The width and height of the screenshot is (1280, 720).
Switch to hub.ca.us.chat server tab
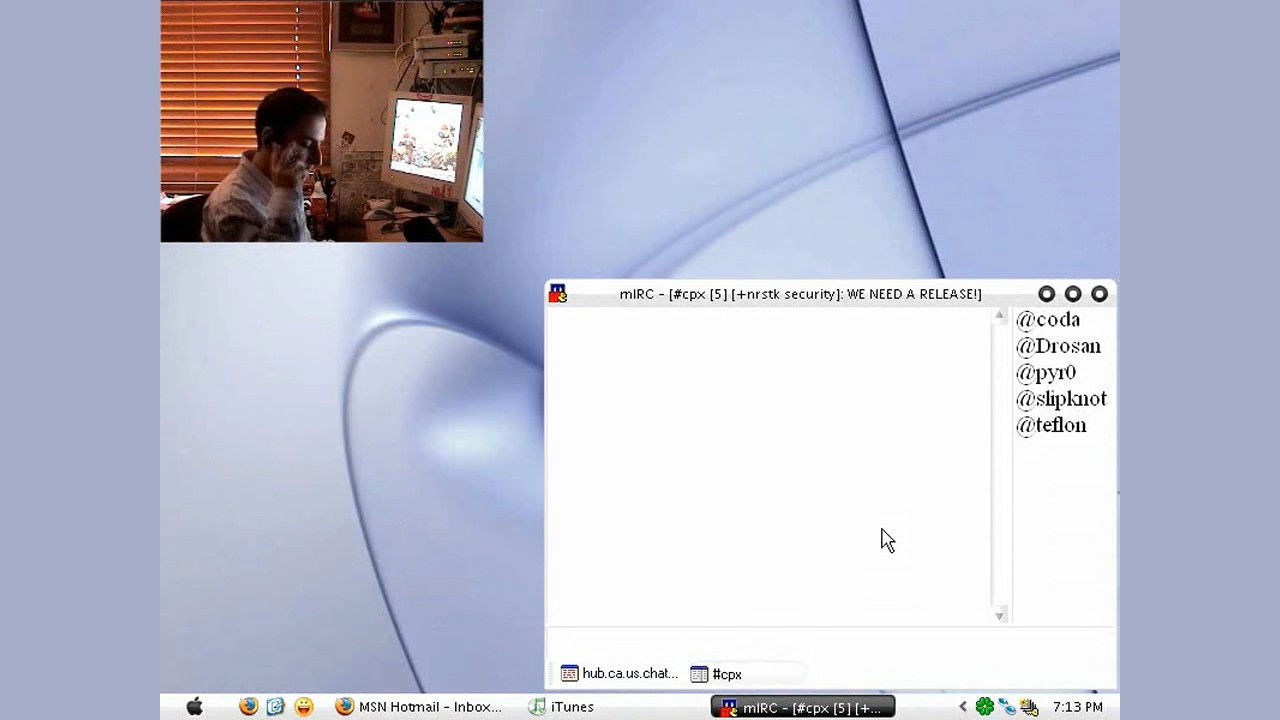620,674
